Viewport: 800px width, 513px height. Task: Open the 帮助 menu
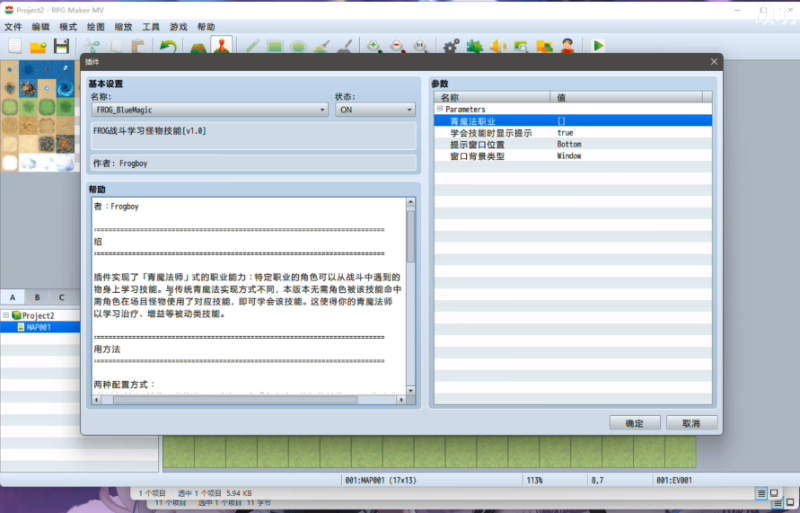click(x=206, y=27)
